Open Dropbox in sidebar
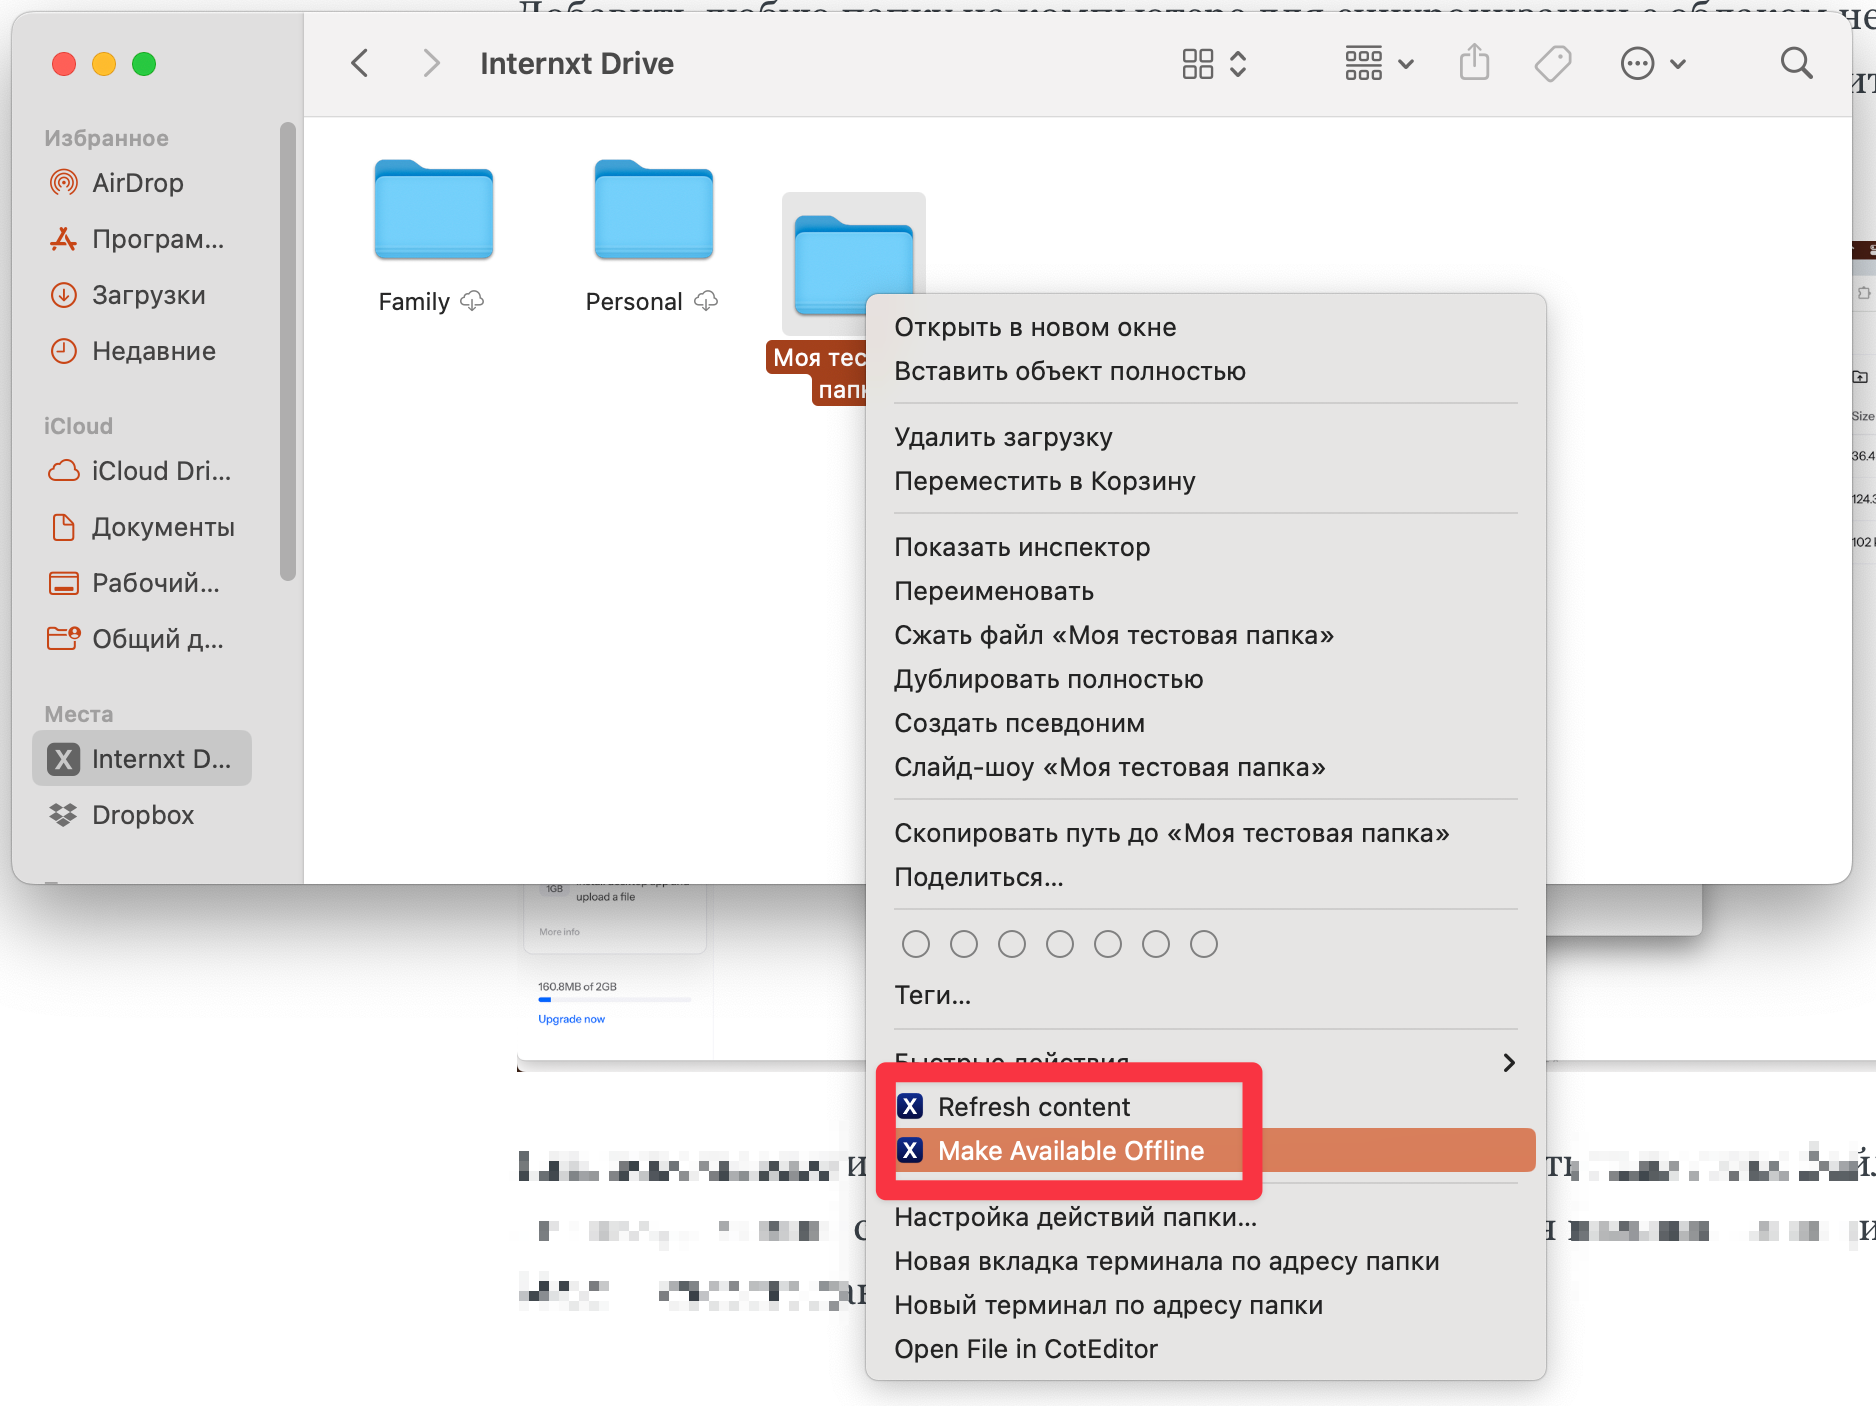The image size is (1876, 1406). point(142,815)
